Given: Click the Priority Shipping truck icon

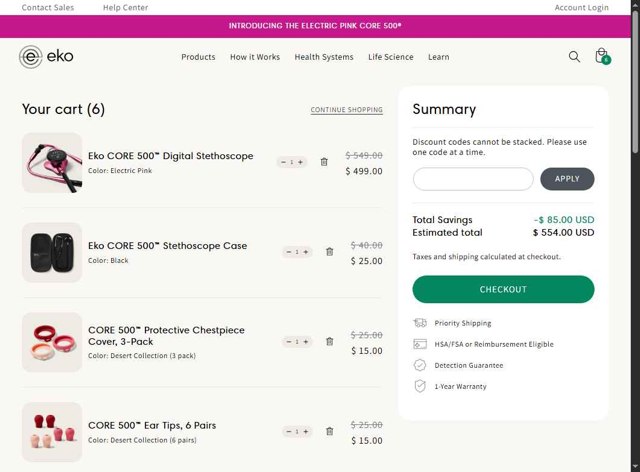Looking at the screenshot, I should pos(420,323).
